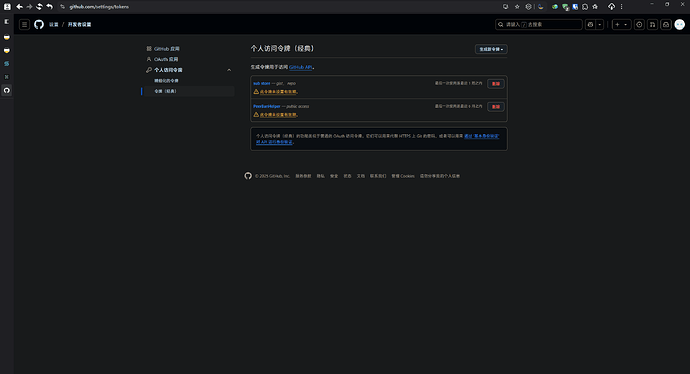690x374 pixels.
Task: Click the warning triangle in sub store row
Action: (256, 92)
